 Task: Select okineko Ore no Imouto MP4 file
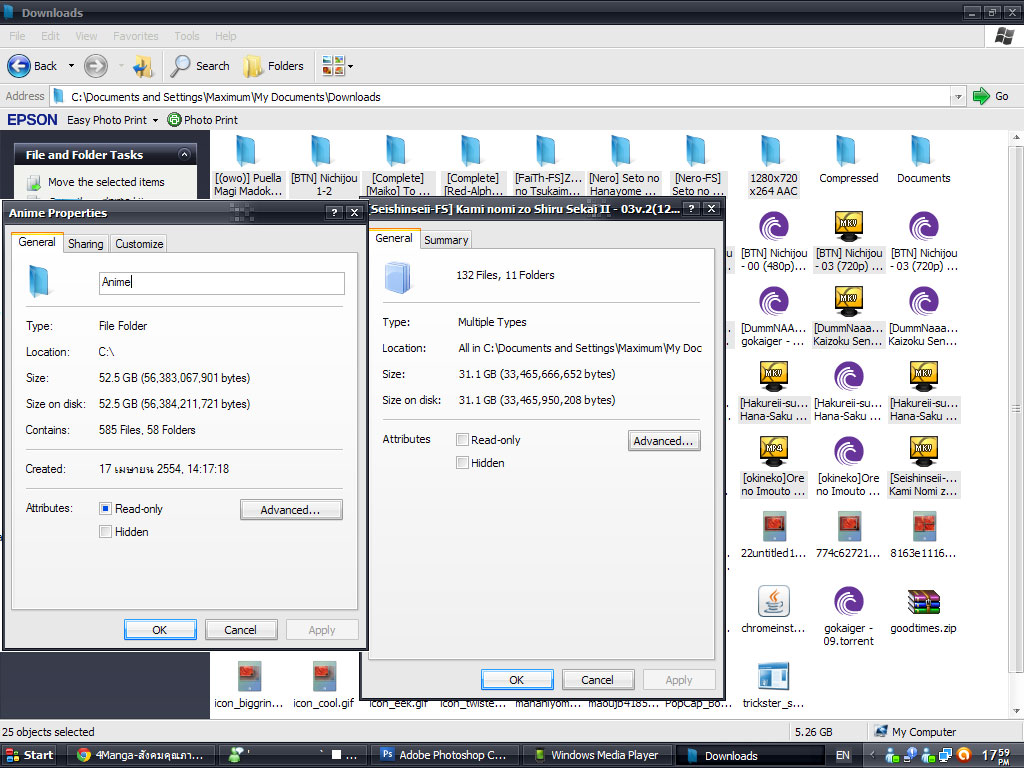pyautogui.click(x=774, y=466)
